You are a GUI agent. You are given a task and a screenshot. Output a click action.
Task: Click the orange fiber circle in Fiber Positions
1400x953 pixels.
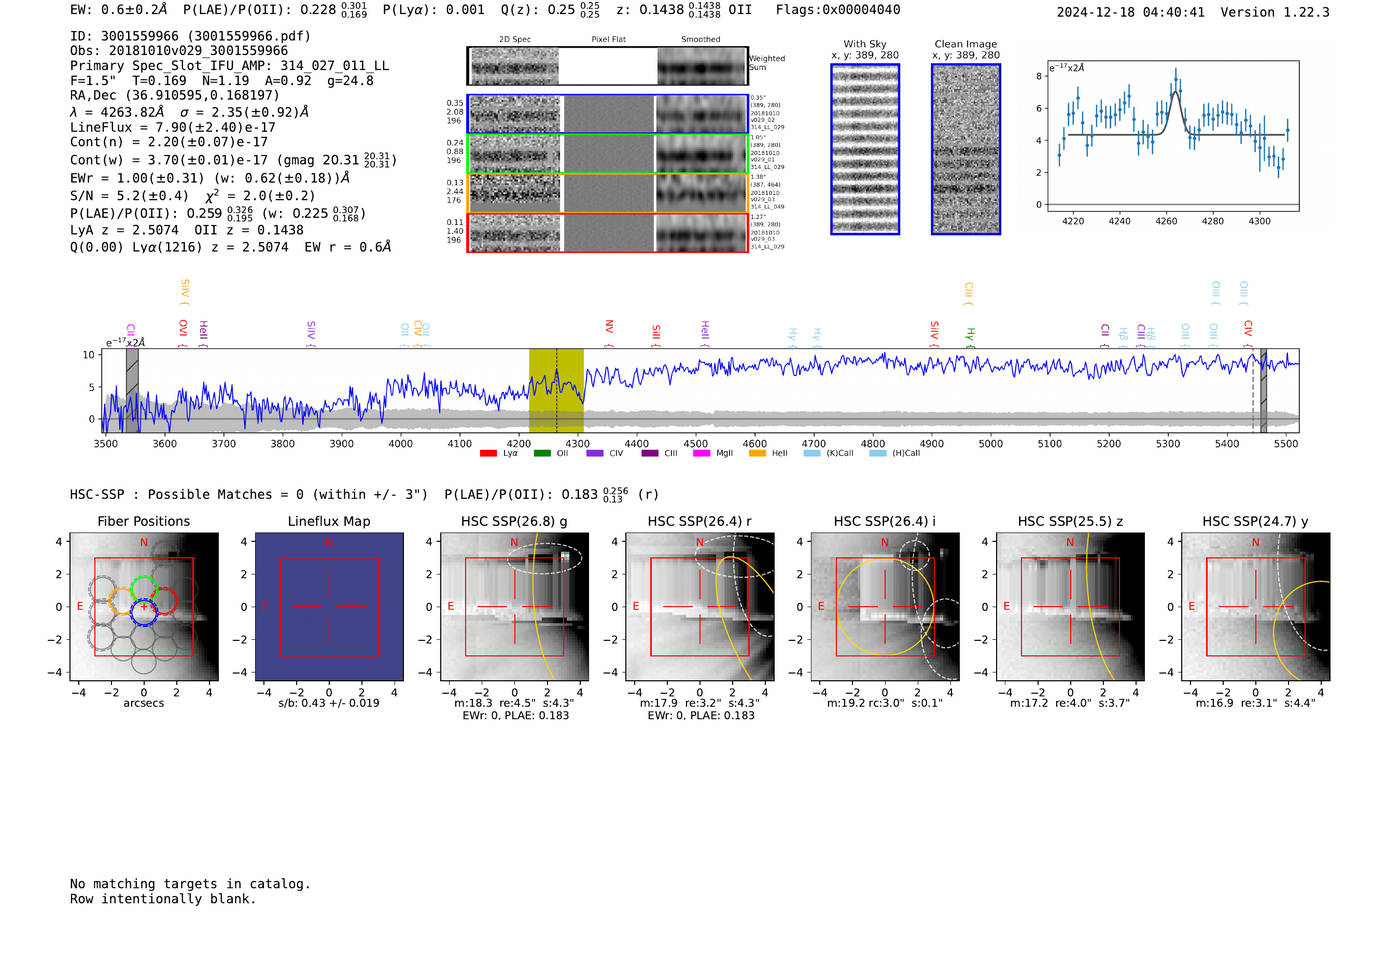(x=121, y=600)
